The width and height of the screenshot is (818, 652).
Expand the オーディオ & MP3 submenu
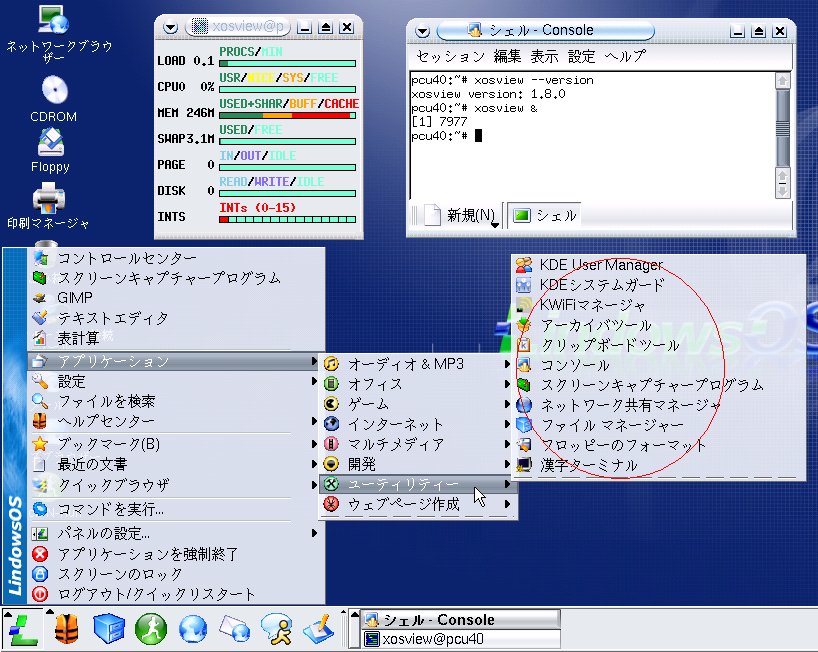(418, 364)
